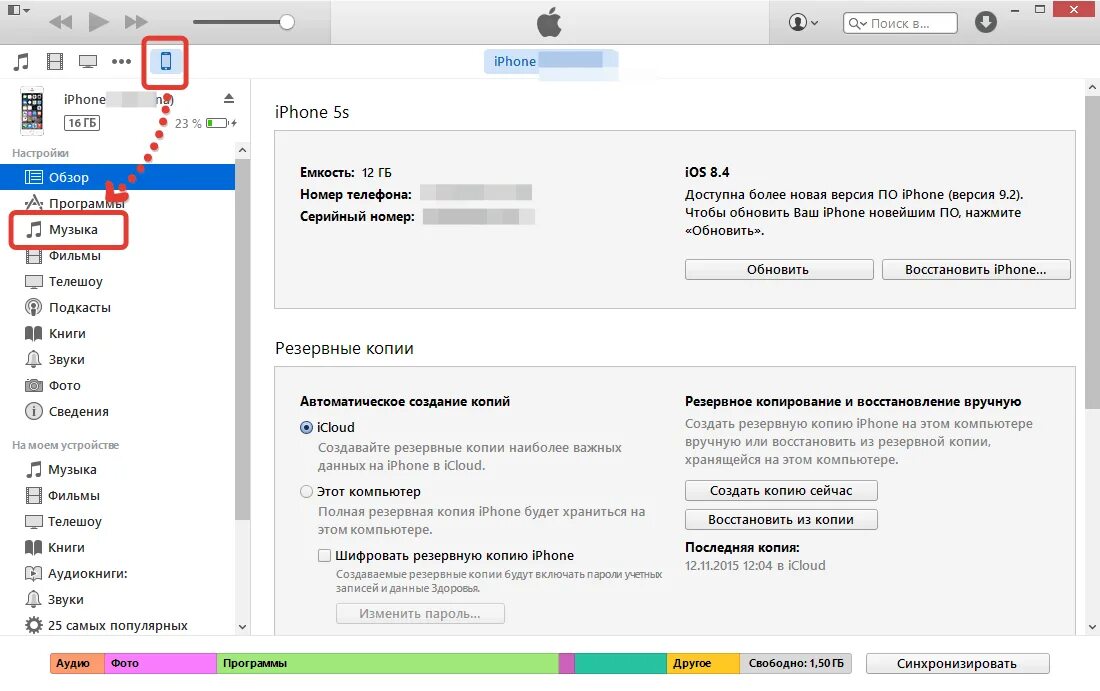Open the TV Shows library icon in toolbar
The image size is (1100, 691).
88,62
